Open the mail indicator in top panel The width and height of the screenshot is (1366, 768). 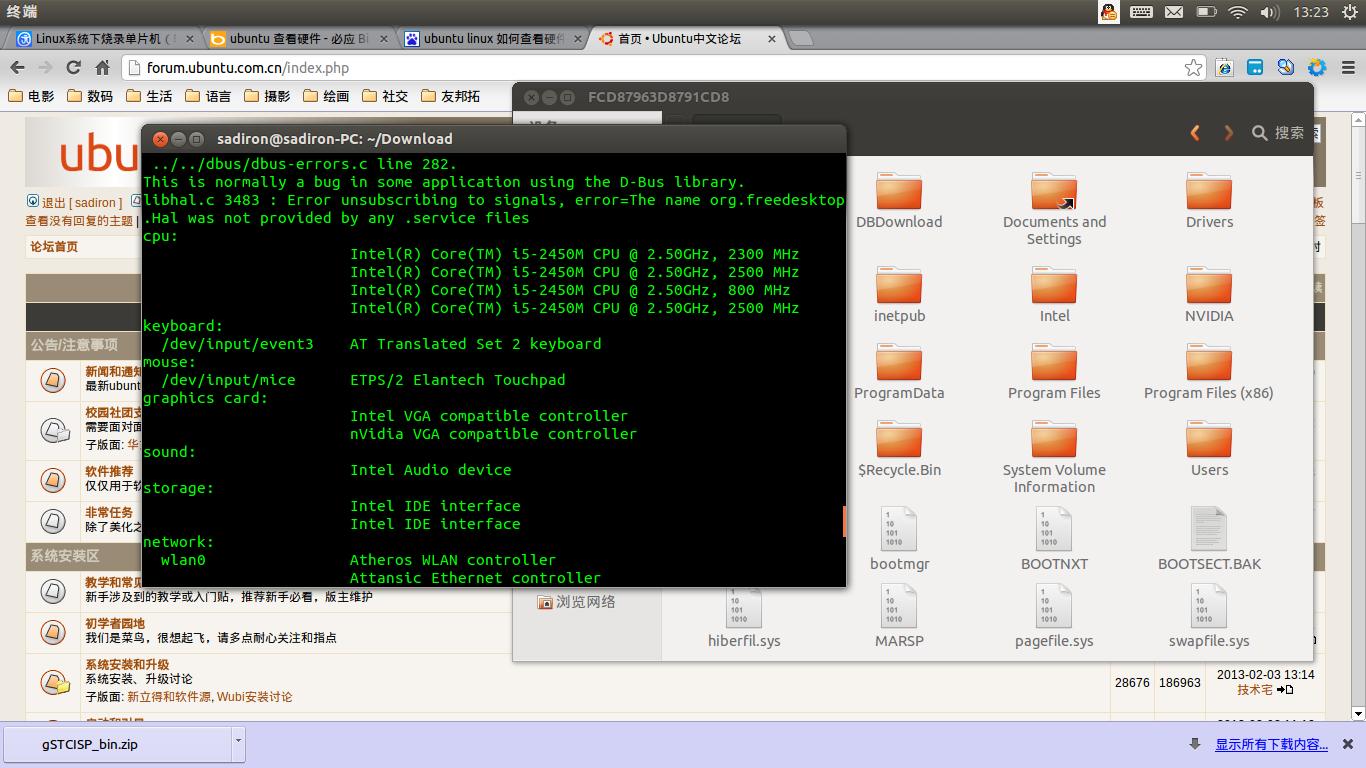[x=1174, y=12]
